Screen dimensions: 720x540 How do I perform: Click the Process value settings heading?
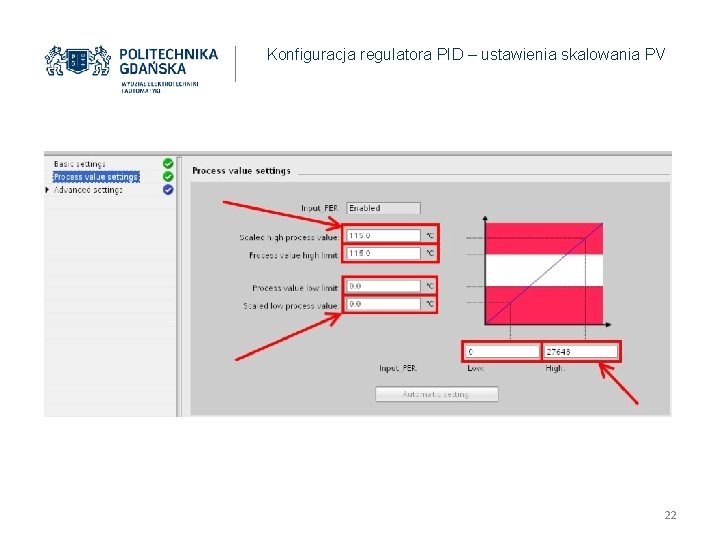point(242,171)
